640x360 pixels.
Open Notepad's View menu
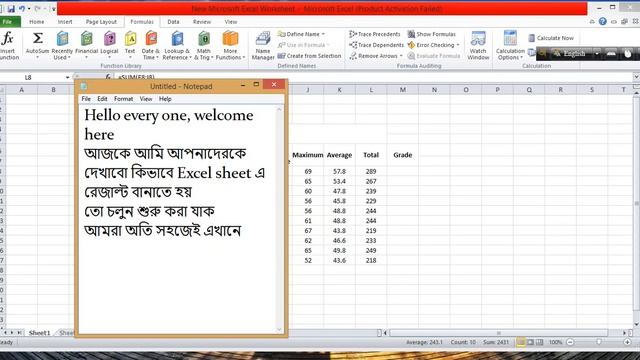coord(146,99)
